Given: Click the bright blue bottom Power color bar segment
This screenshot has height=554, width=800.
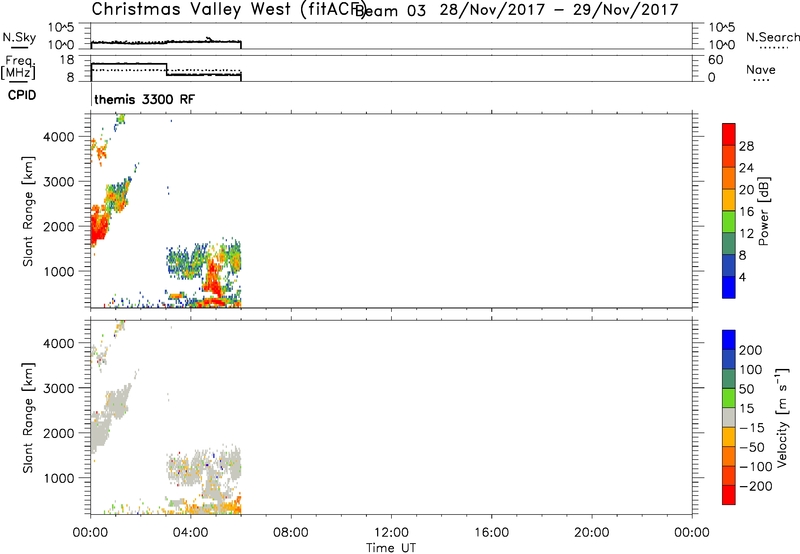Looking at the screenshot, I should [729, 287].
